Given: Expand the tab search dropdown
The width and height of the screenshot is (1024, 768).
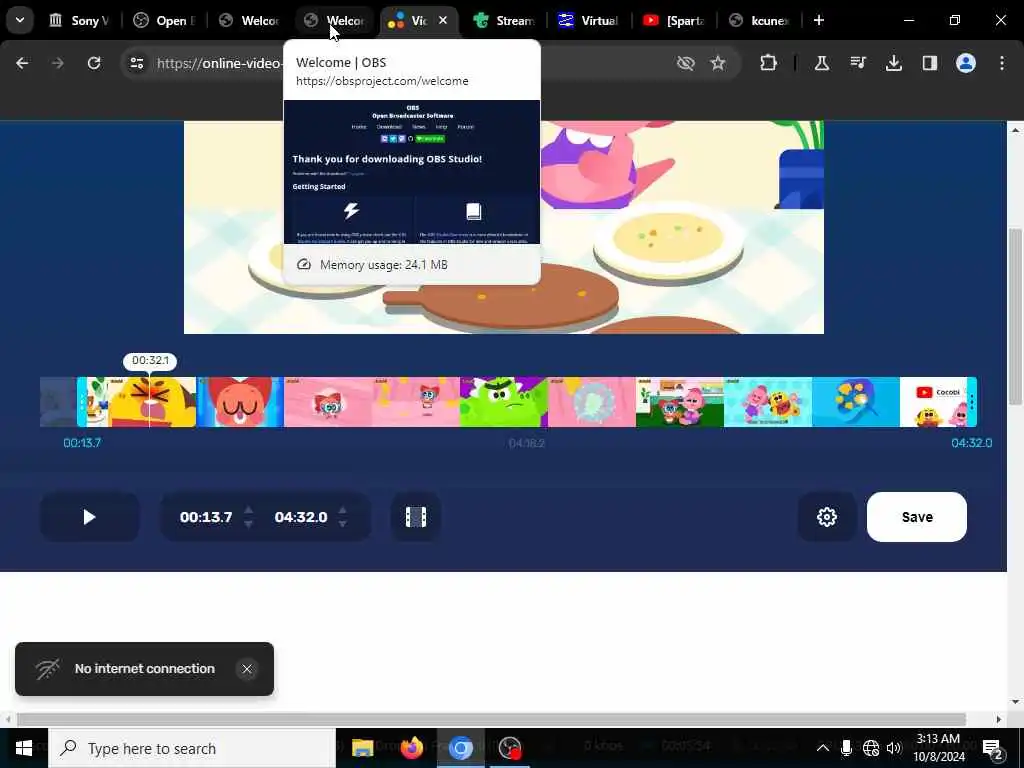Looking at the screenshot, I should [x=20, y=20].
